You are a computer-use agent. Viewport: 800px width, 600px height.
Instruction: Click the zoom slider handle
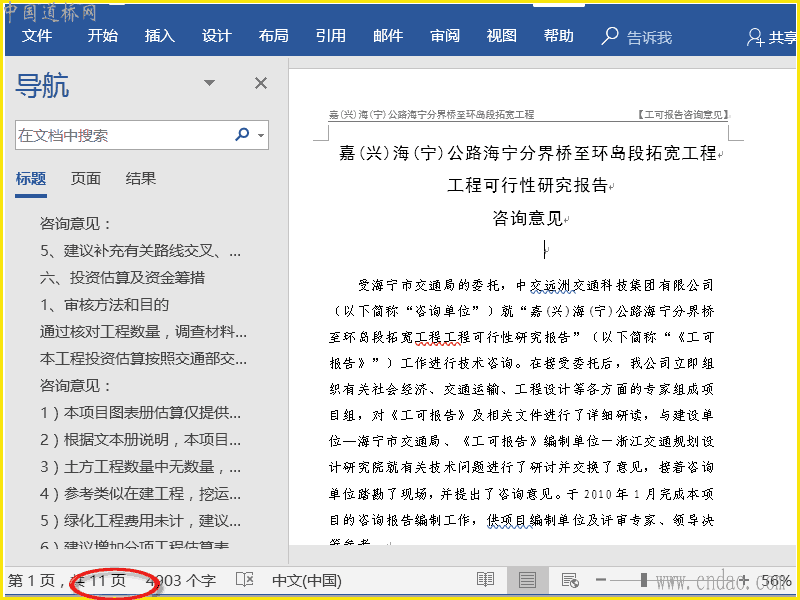point(644,580)
